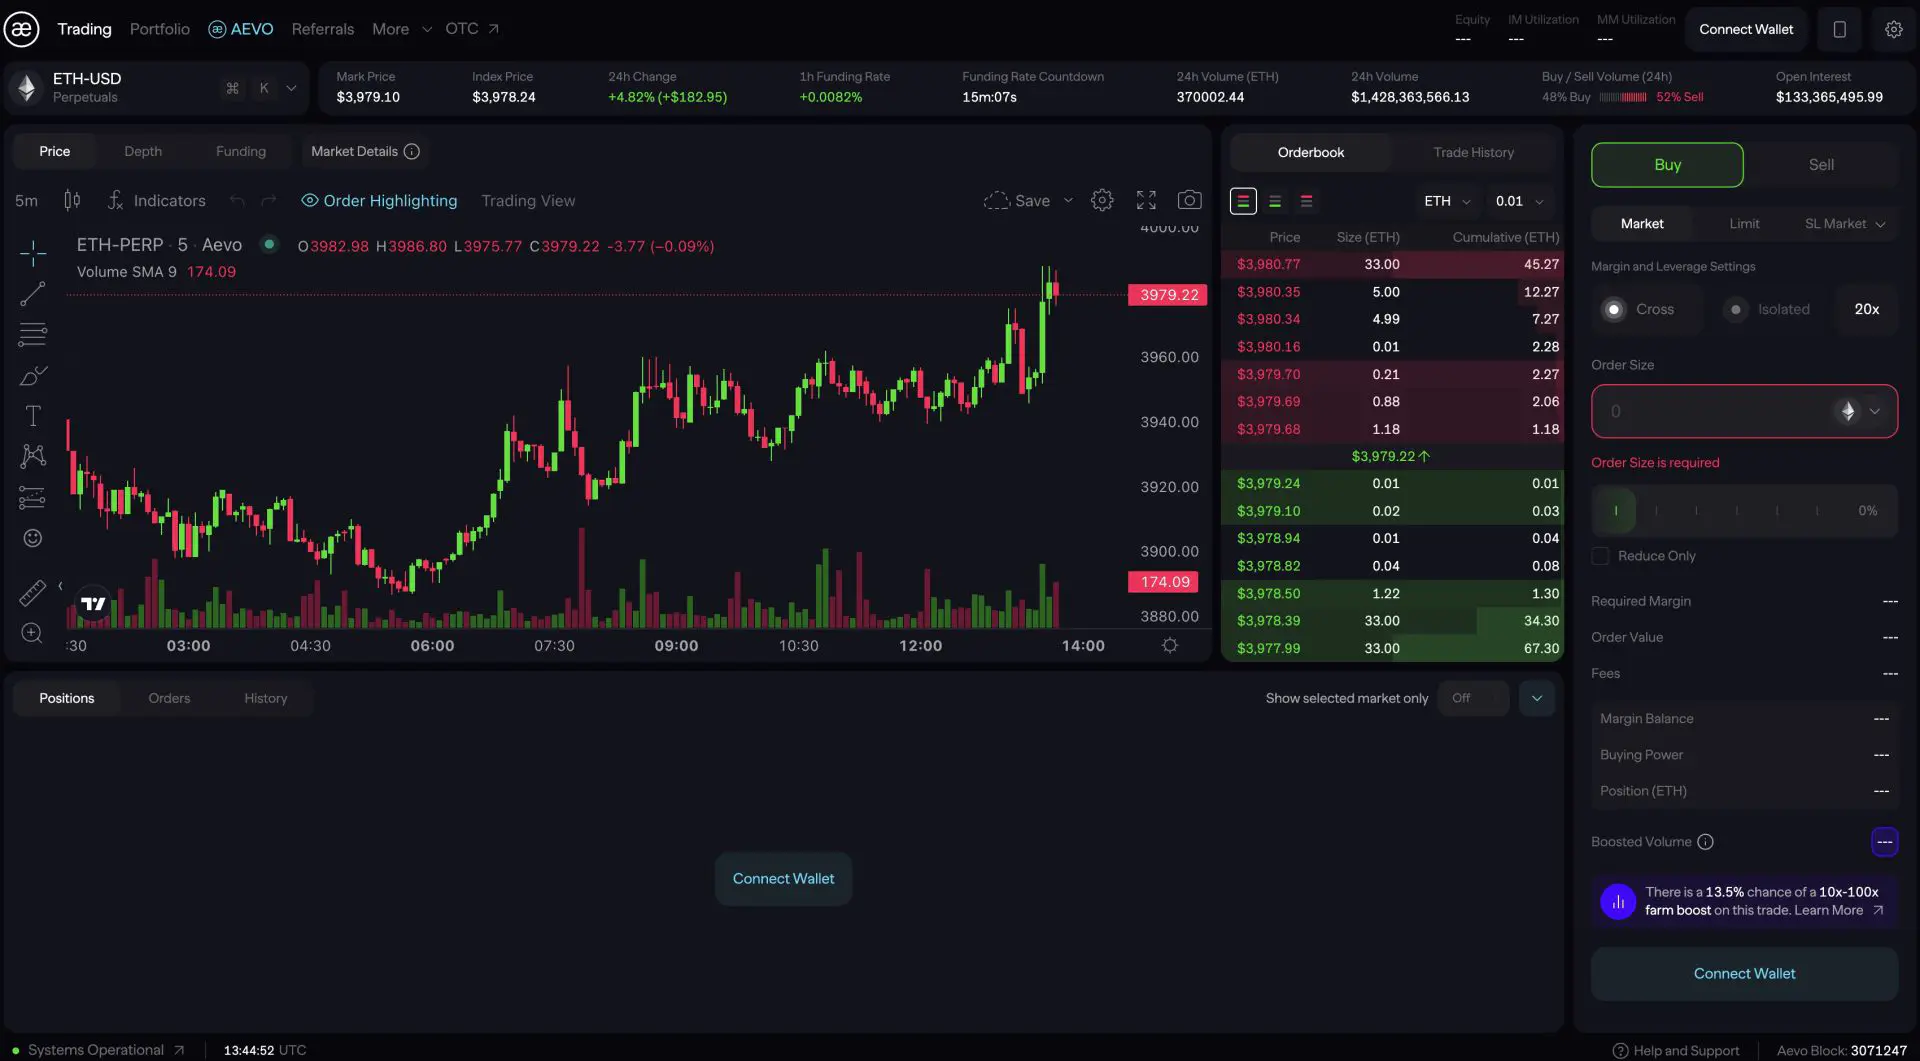
Task: Select the chart patterns tool
Action: pyautogui.click(x=32, y=456)
